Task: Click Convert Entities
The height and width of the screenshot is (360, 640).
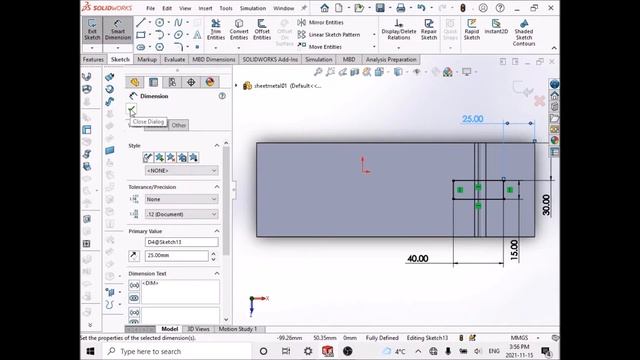Action: [239, 30]
